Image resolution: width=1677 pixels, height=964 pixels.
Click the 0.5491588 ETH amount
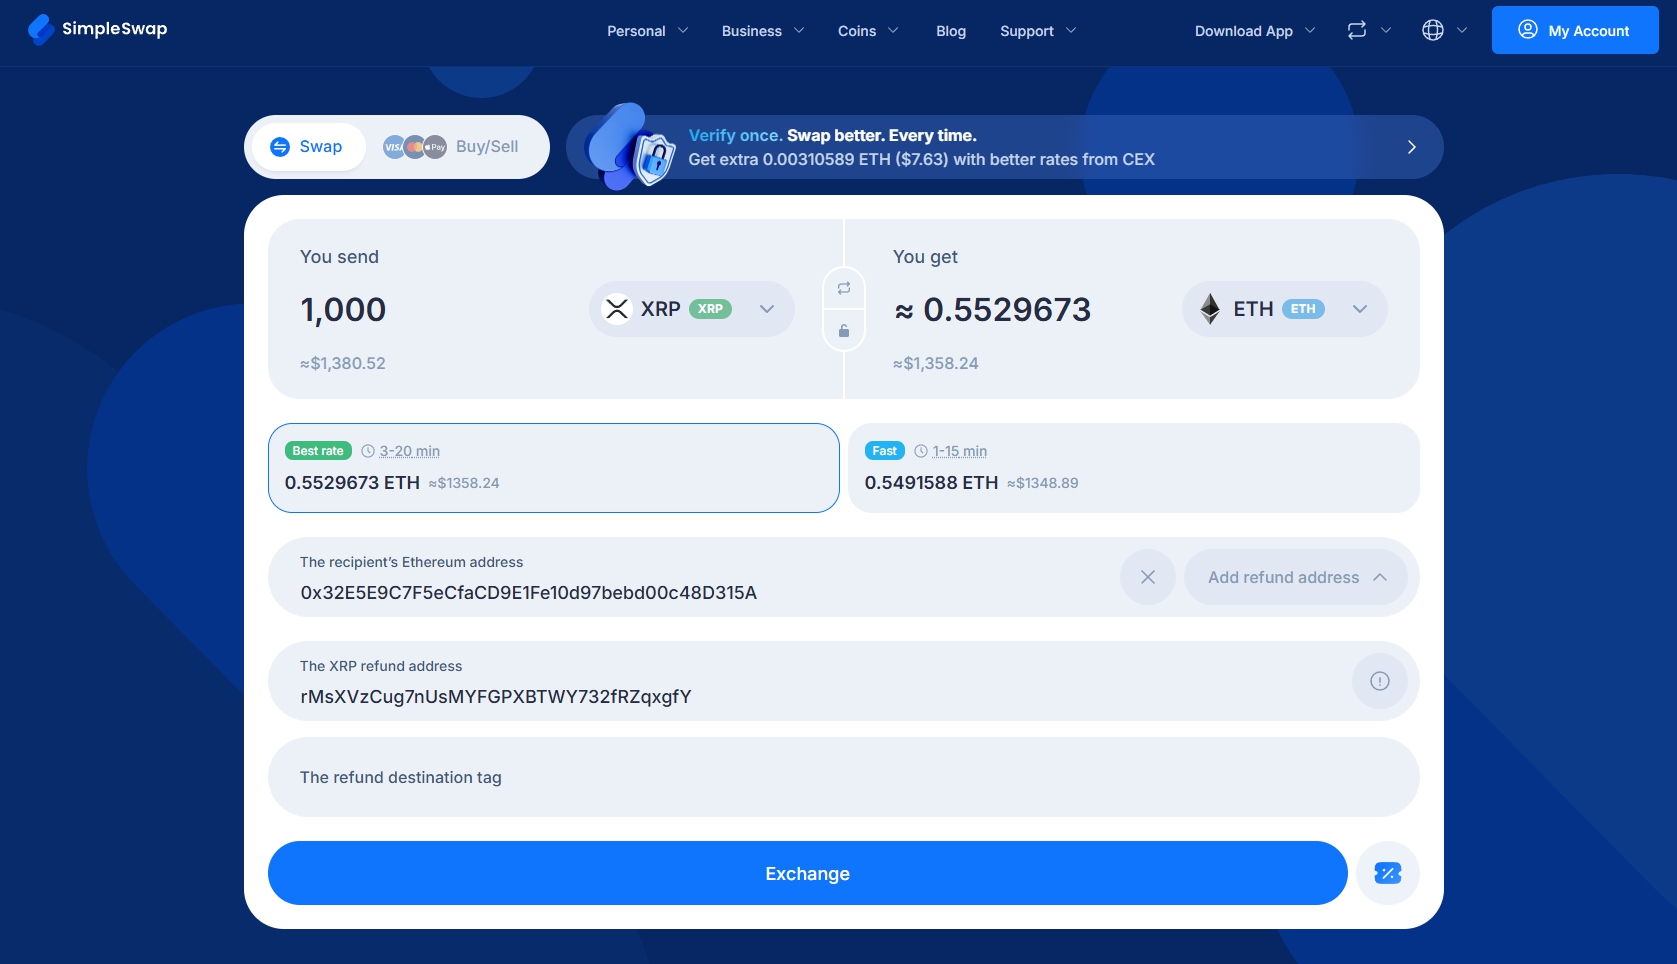click(931, 483)
